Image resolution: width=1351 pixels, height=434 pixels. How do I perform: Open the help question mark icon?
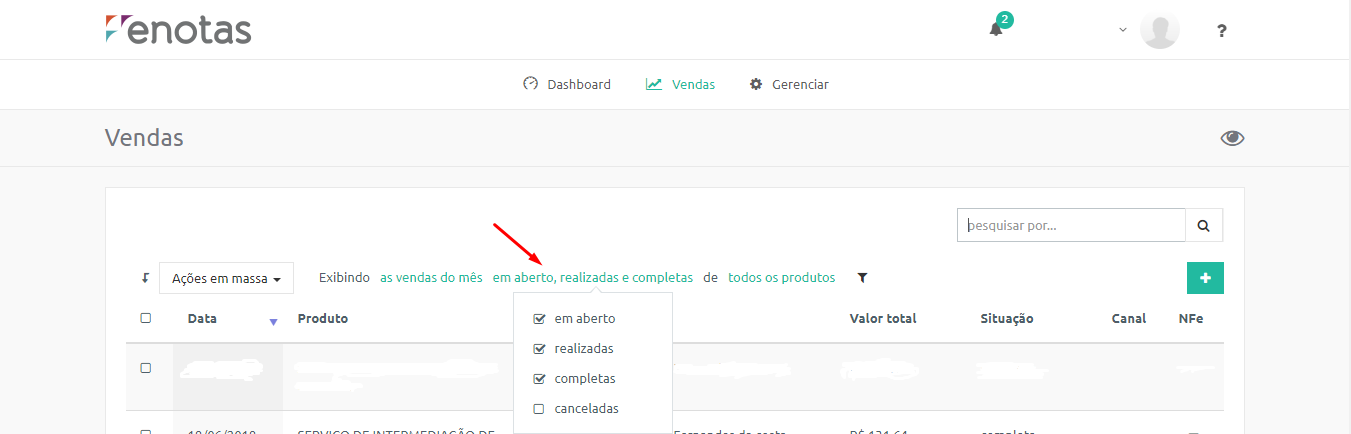point(1221,30)
